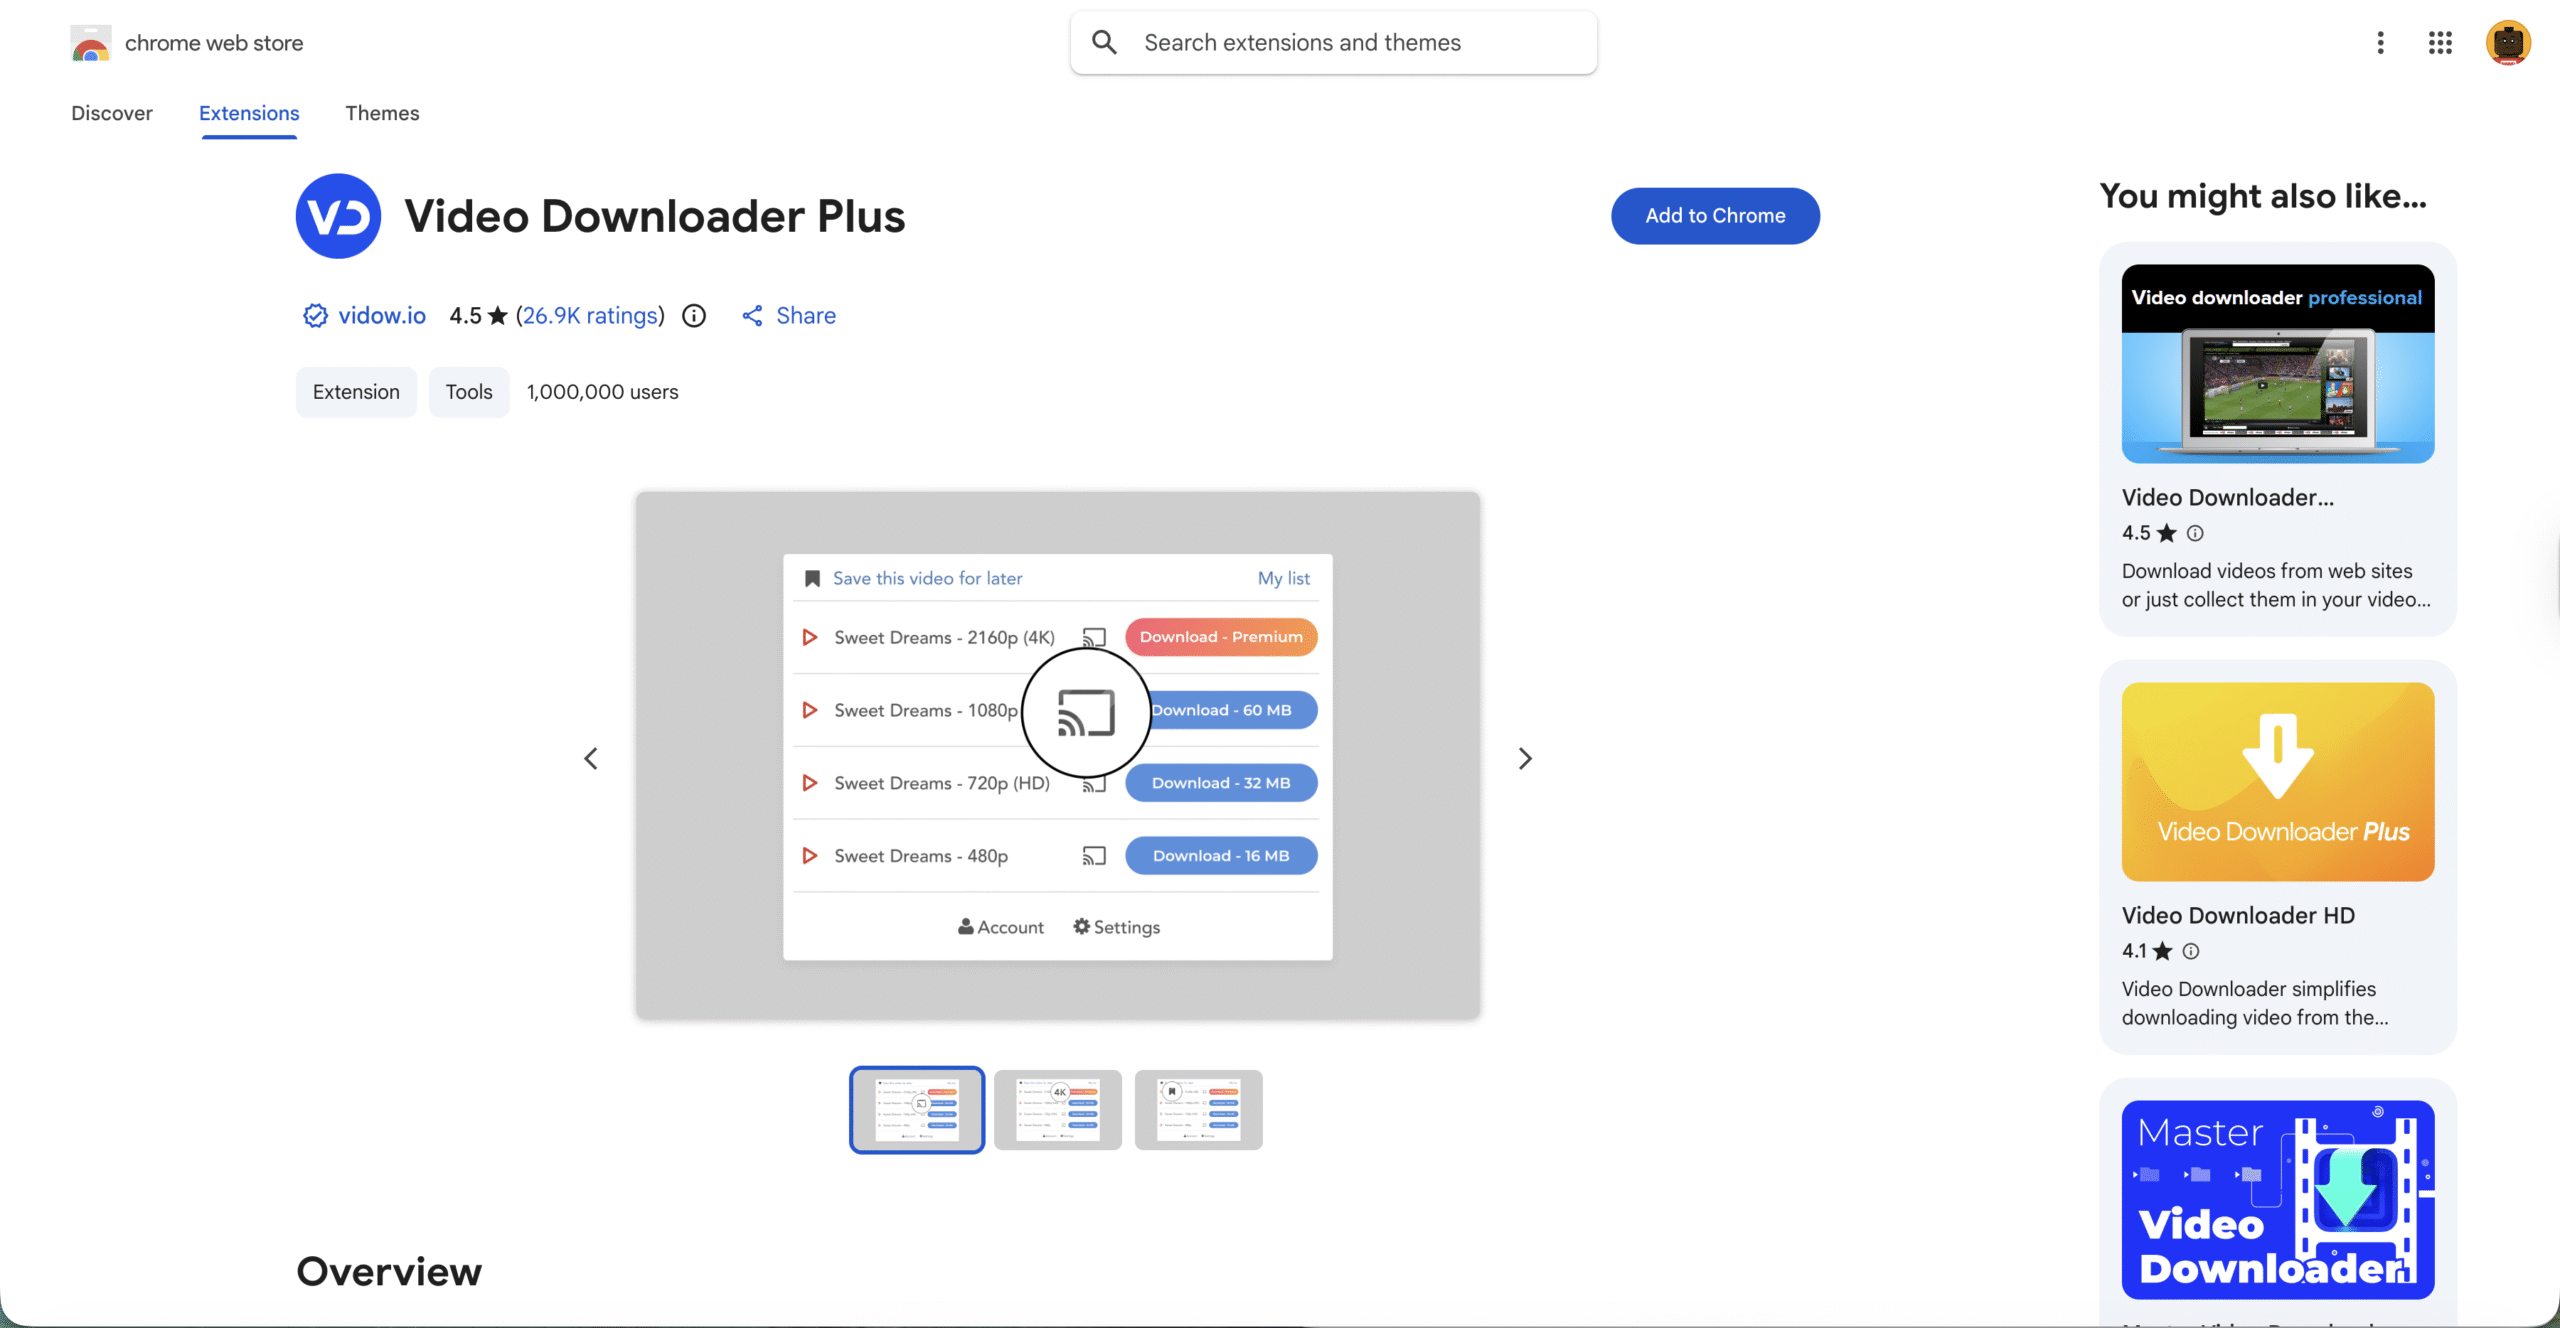The width and height of the screenshot is (2560, 1328).
Task: Open the account profile avatar
Action: coord(2508,42)
